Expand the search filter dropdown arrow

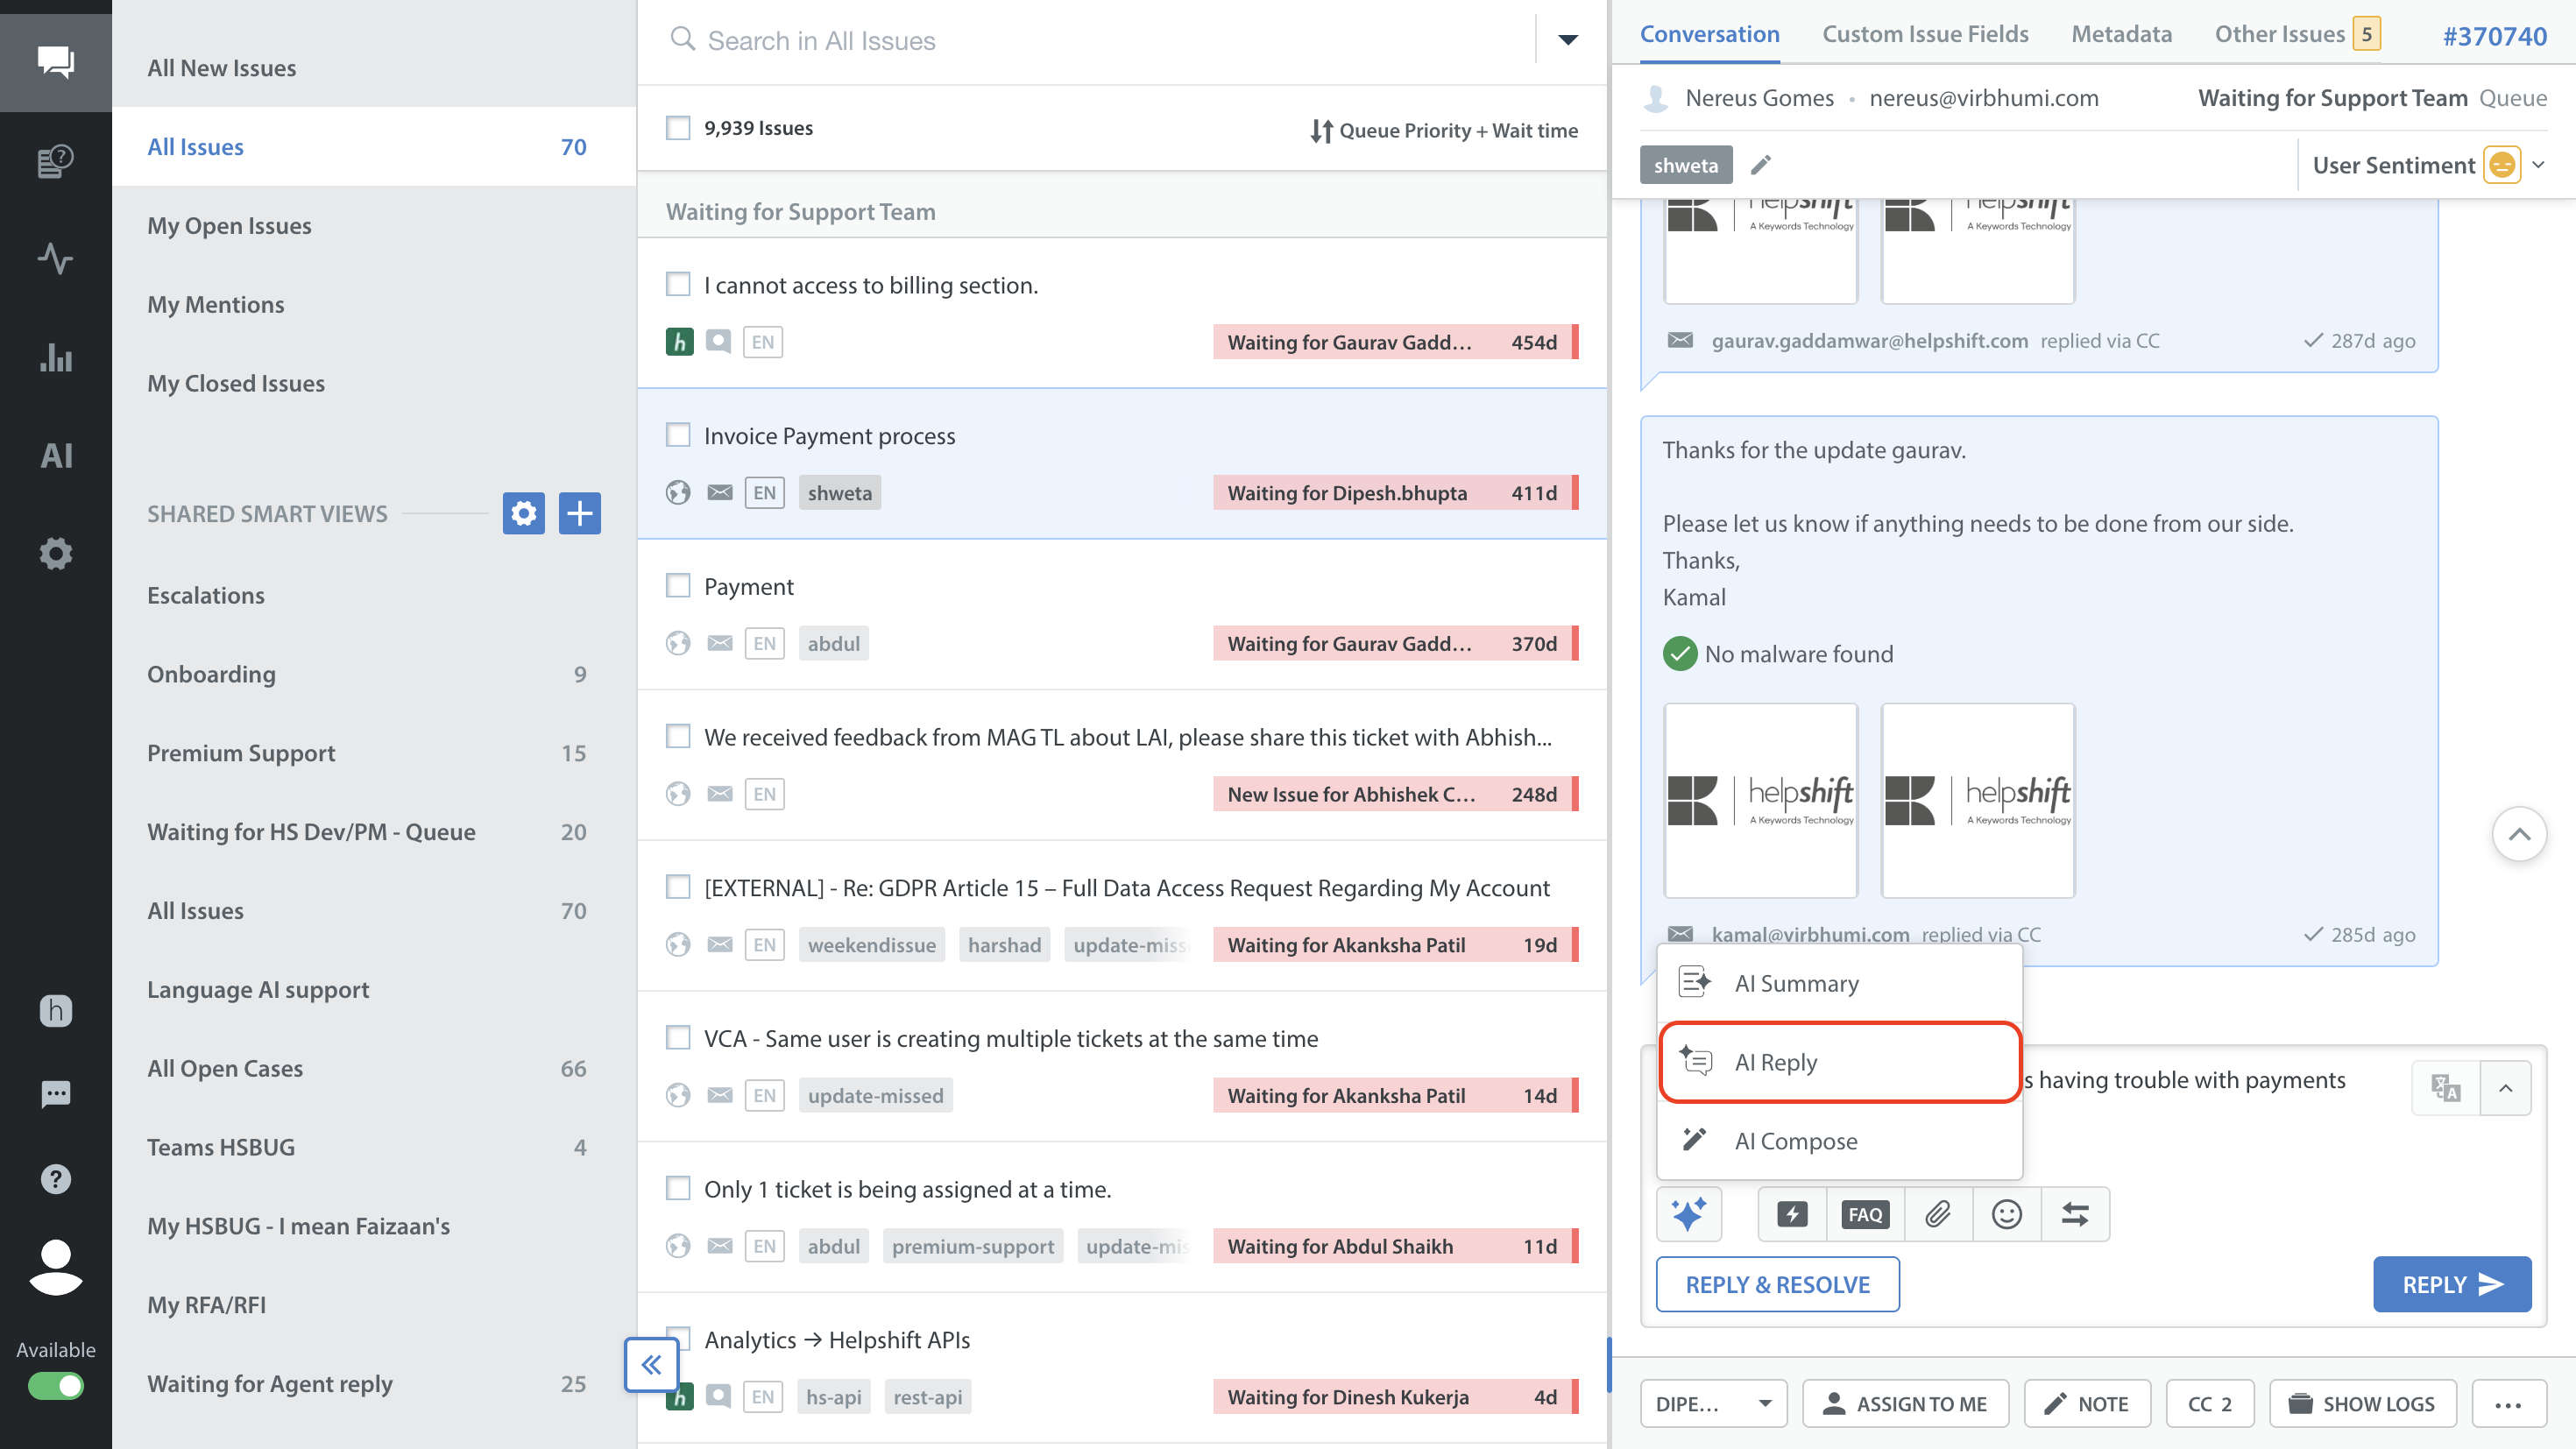pyautogui.click(x=1567, y=40)
